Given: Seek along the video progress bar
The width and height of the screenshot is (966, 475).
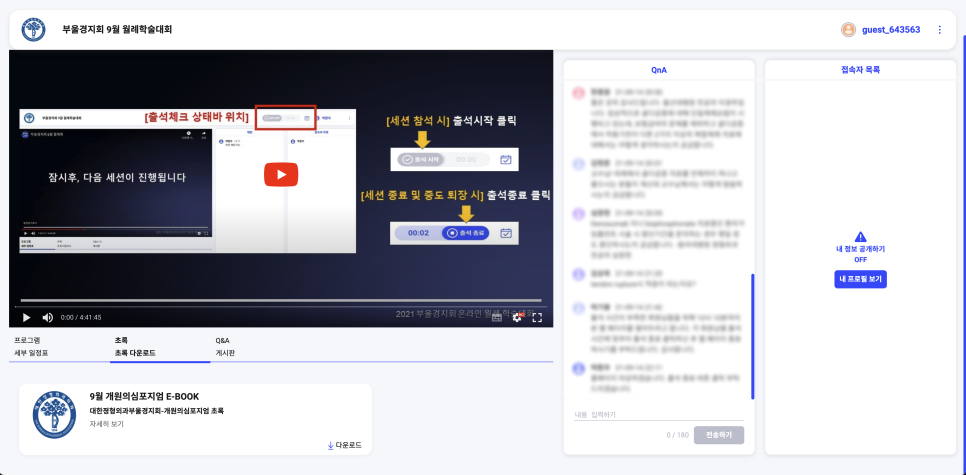Looking at the screenshot, I should 281,306.
